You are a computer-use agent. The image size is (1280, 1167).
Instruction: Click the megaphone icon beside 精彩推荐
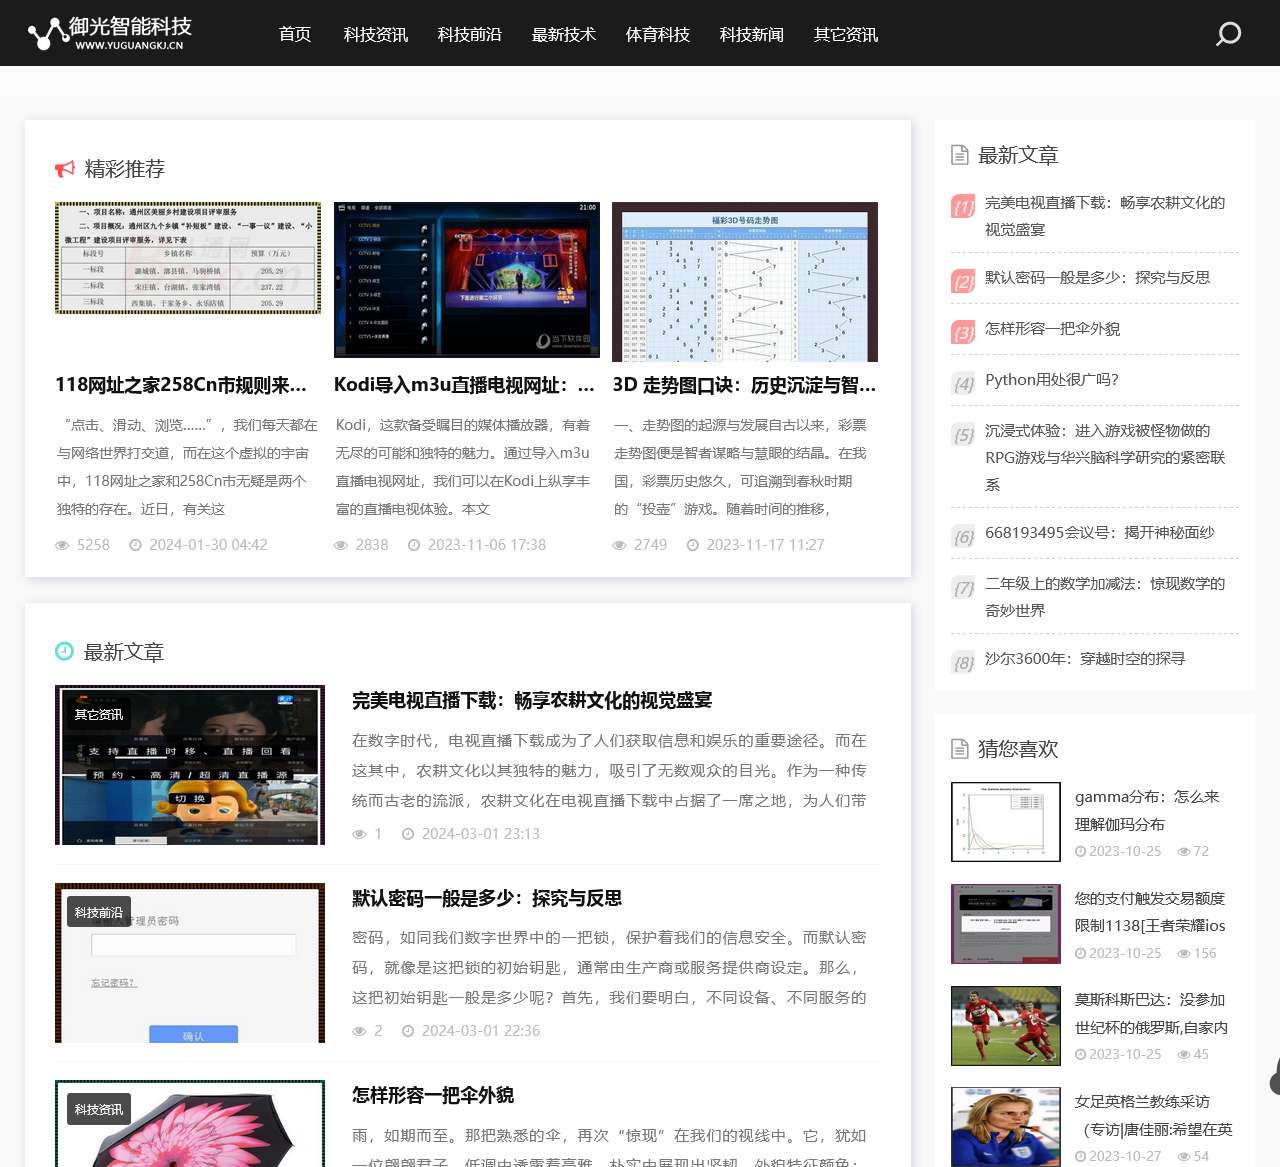[65, 169]
